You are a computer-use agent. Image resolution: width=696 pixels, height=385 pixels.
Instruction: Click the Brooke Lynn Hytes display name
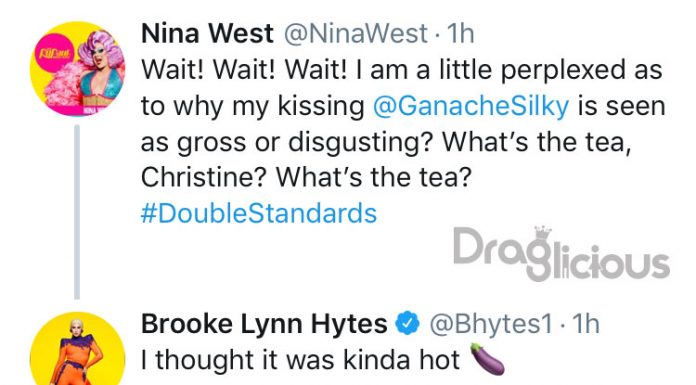pos(264,324)
